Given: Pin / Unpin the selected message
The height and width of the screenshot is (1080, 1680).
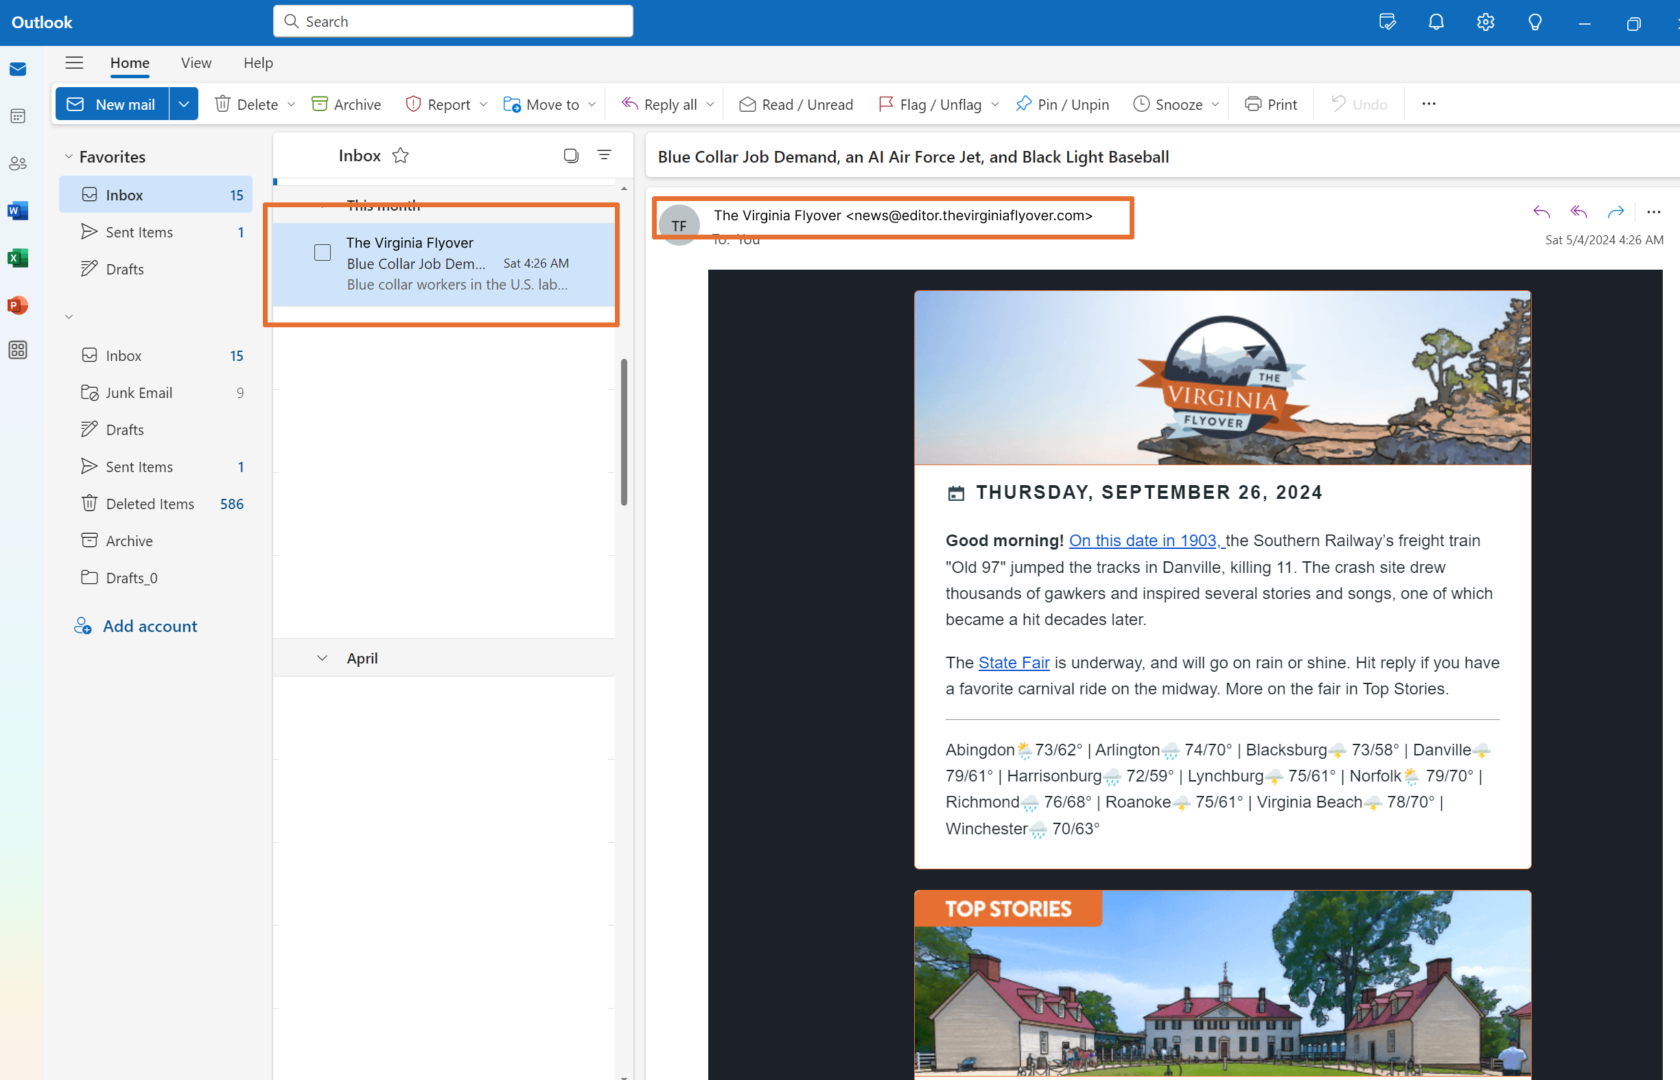Looking at the screenshot, I should pyautogui.click(x=1062, y=104).
